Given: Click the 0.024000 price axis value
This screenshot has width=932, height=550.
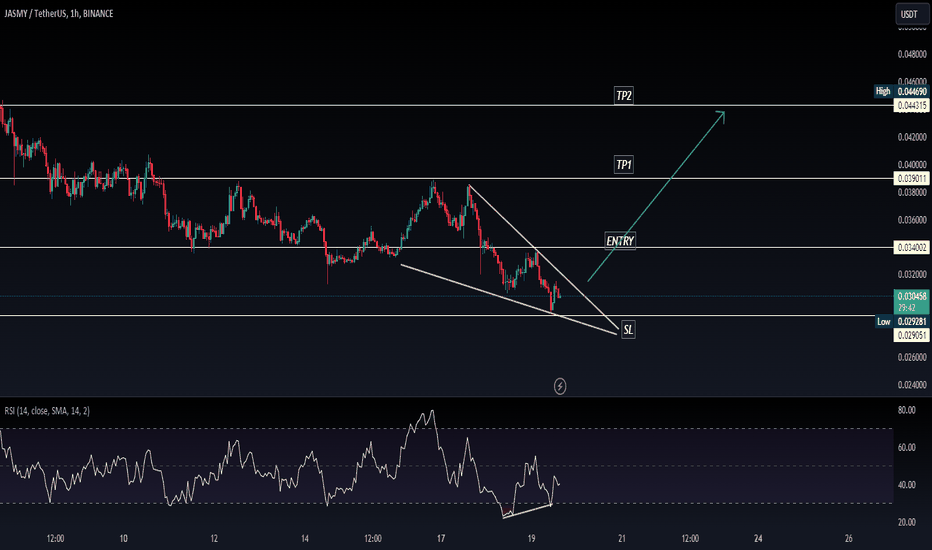Looking at the screenshot, I should pyautogui.click(x=912, y=385).
